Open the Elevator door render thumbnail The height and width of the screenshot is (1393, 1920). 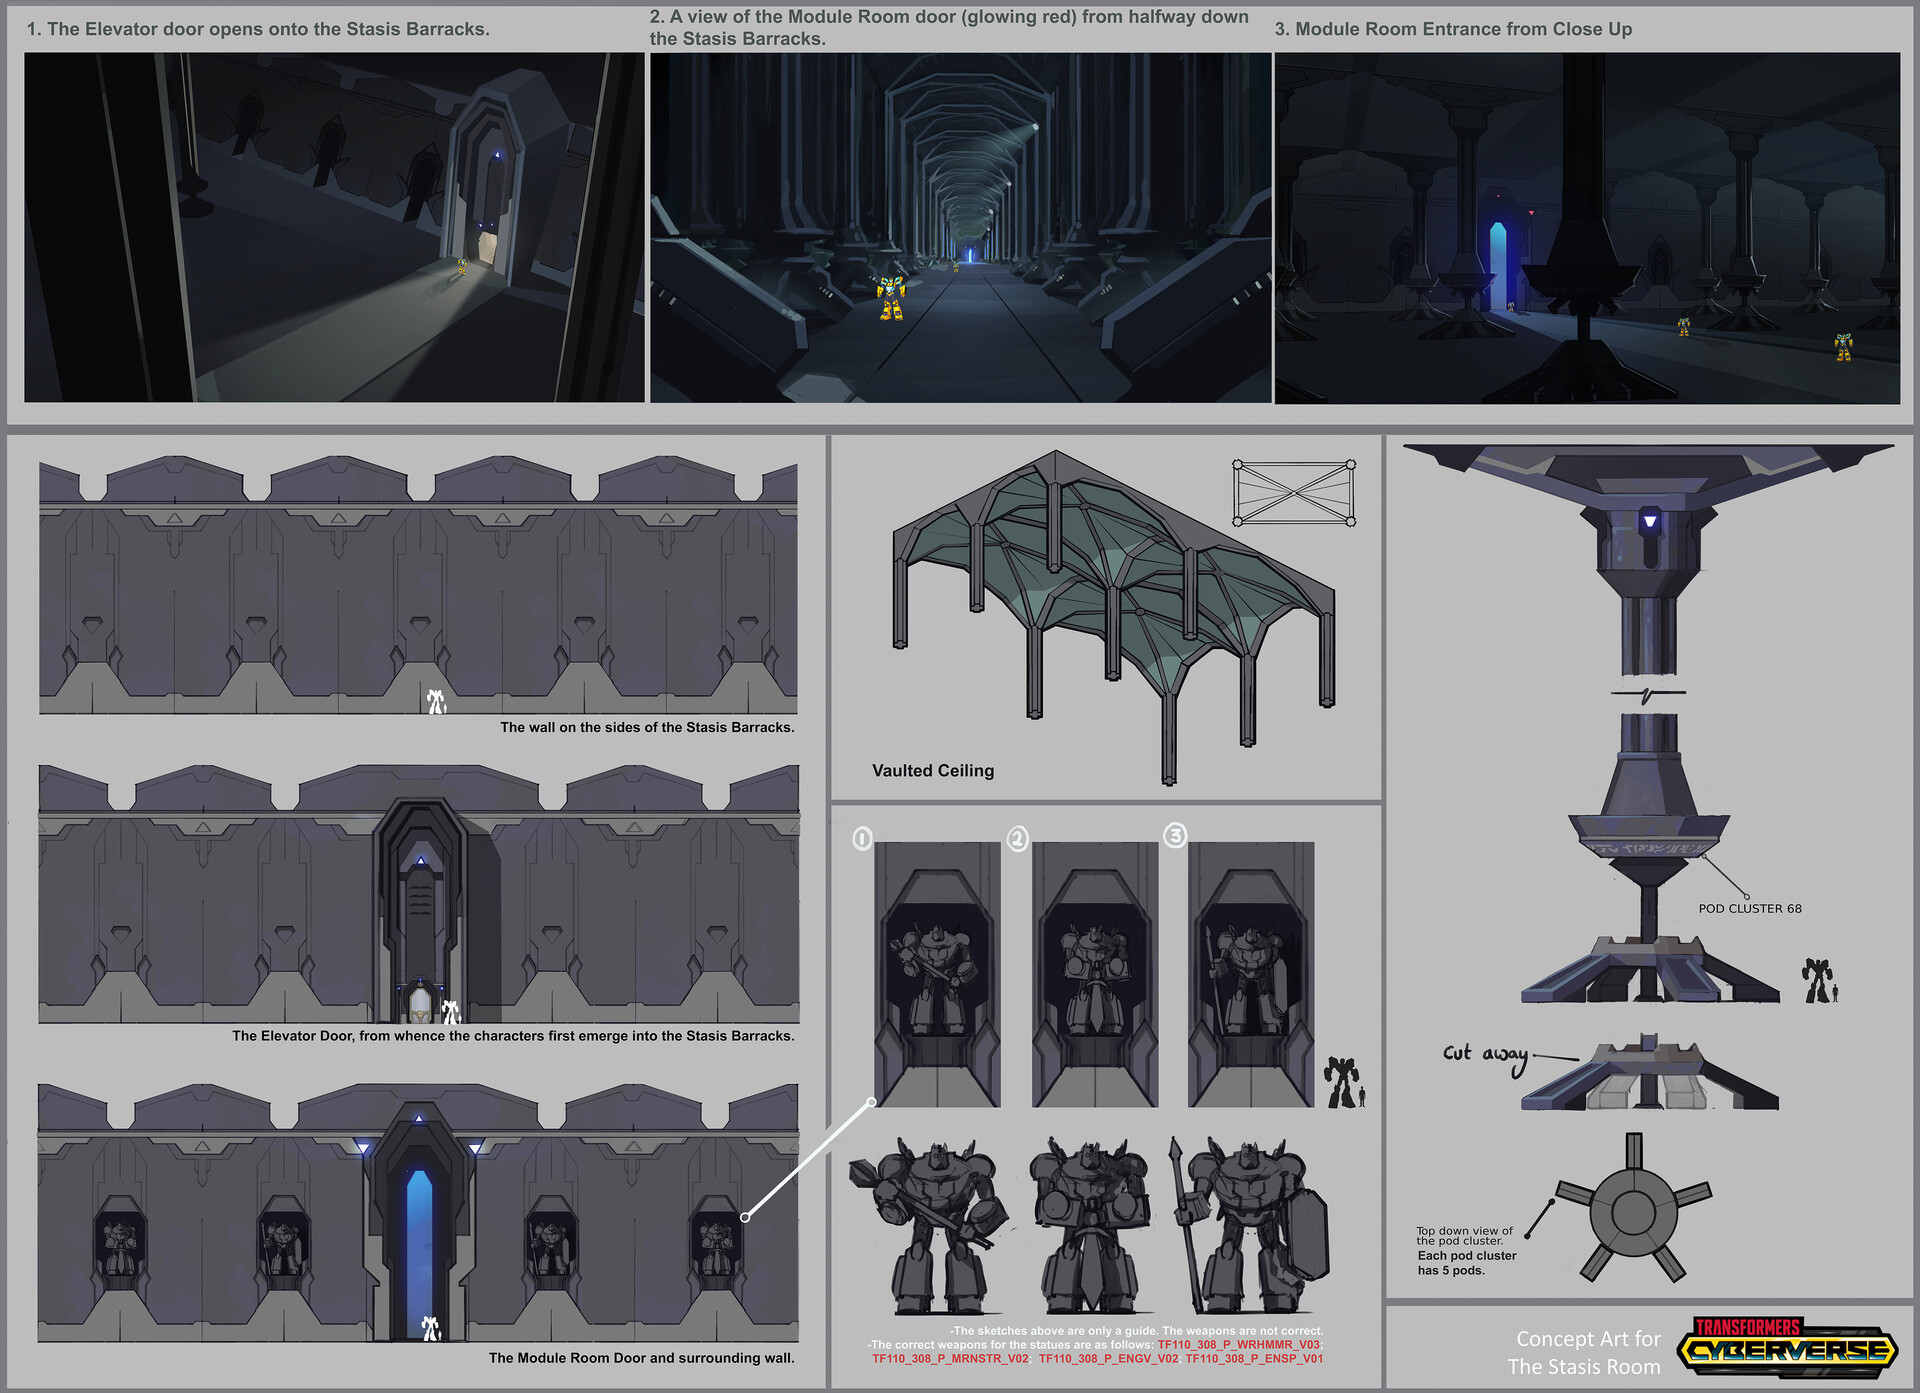pos(334,228)
